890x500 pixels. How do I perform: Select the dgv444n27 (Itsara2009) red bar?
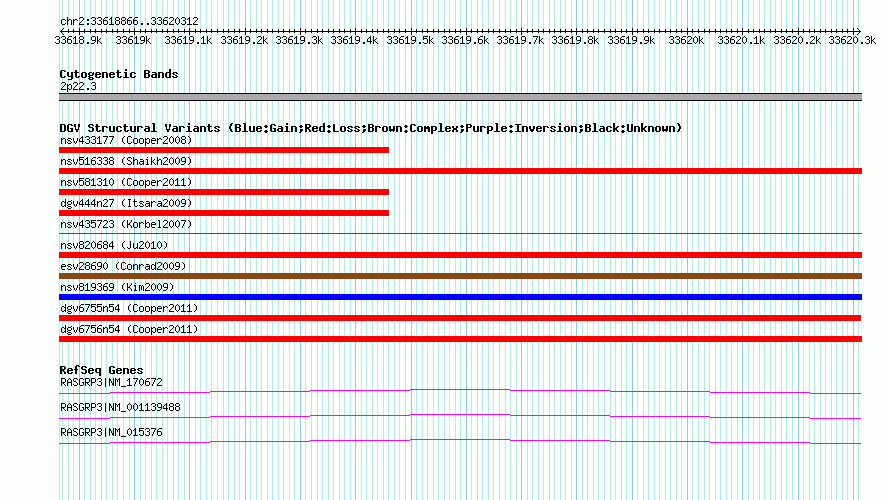coord(224,213)
